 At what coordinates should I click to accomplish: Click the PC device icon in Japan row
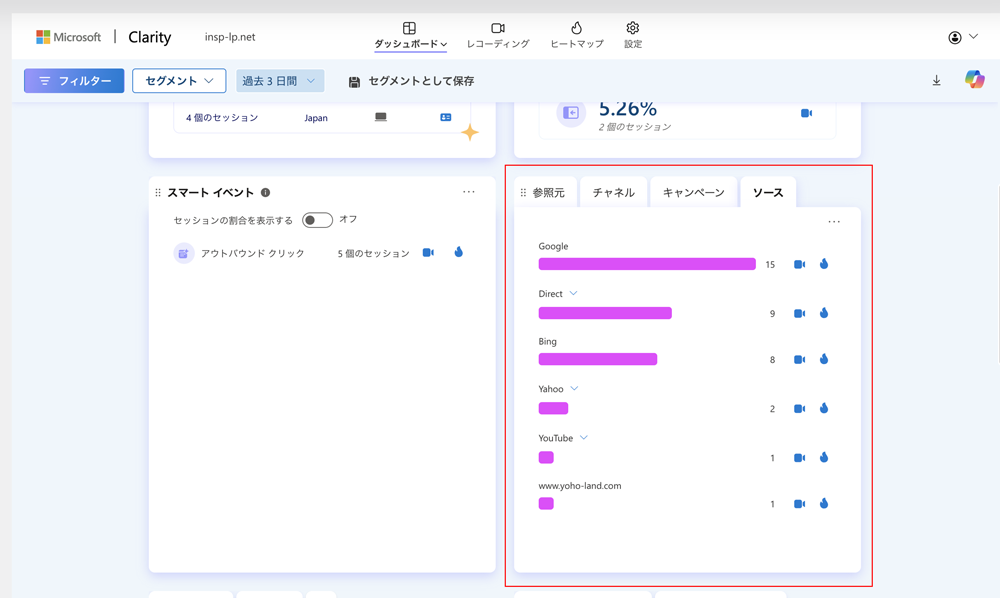pyautogui.click(x=381, y=117)
